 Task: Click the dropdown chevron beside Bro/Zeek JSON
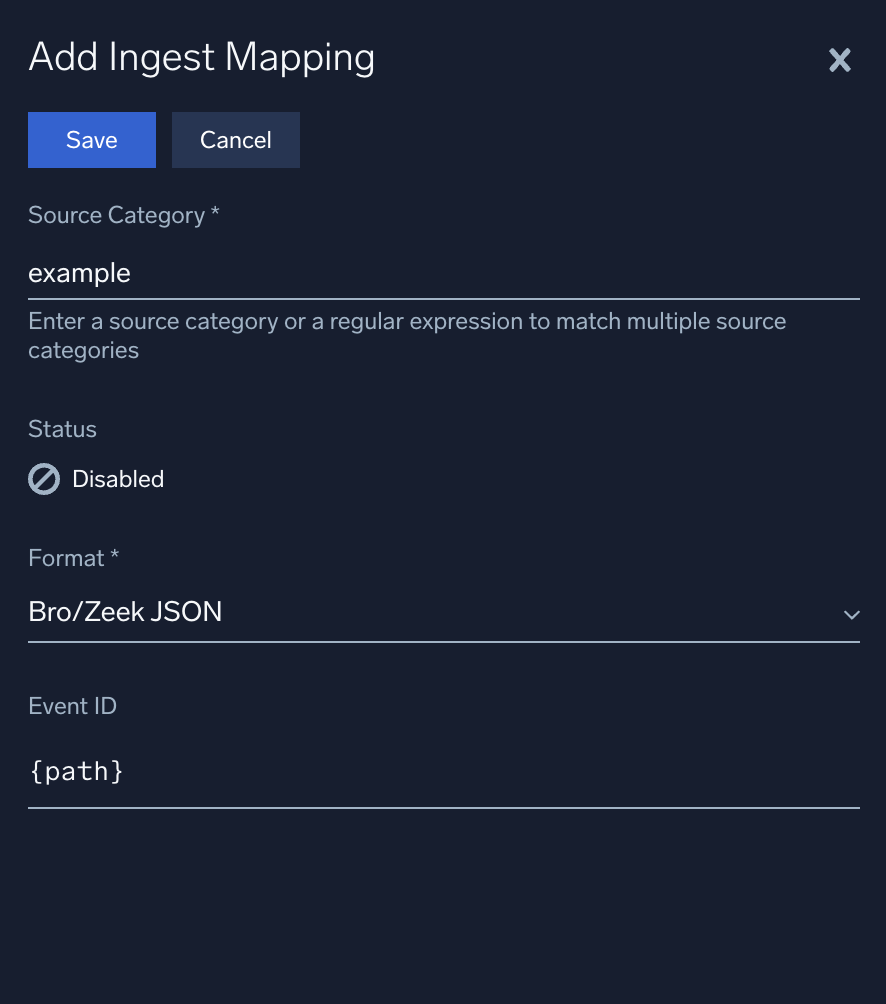pyautogui.click(x=851, y=615)
